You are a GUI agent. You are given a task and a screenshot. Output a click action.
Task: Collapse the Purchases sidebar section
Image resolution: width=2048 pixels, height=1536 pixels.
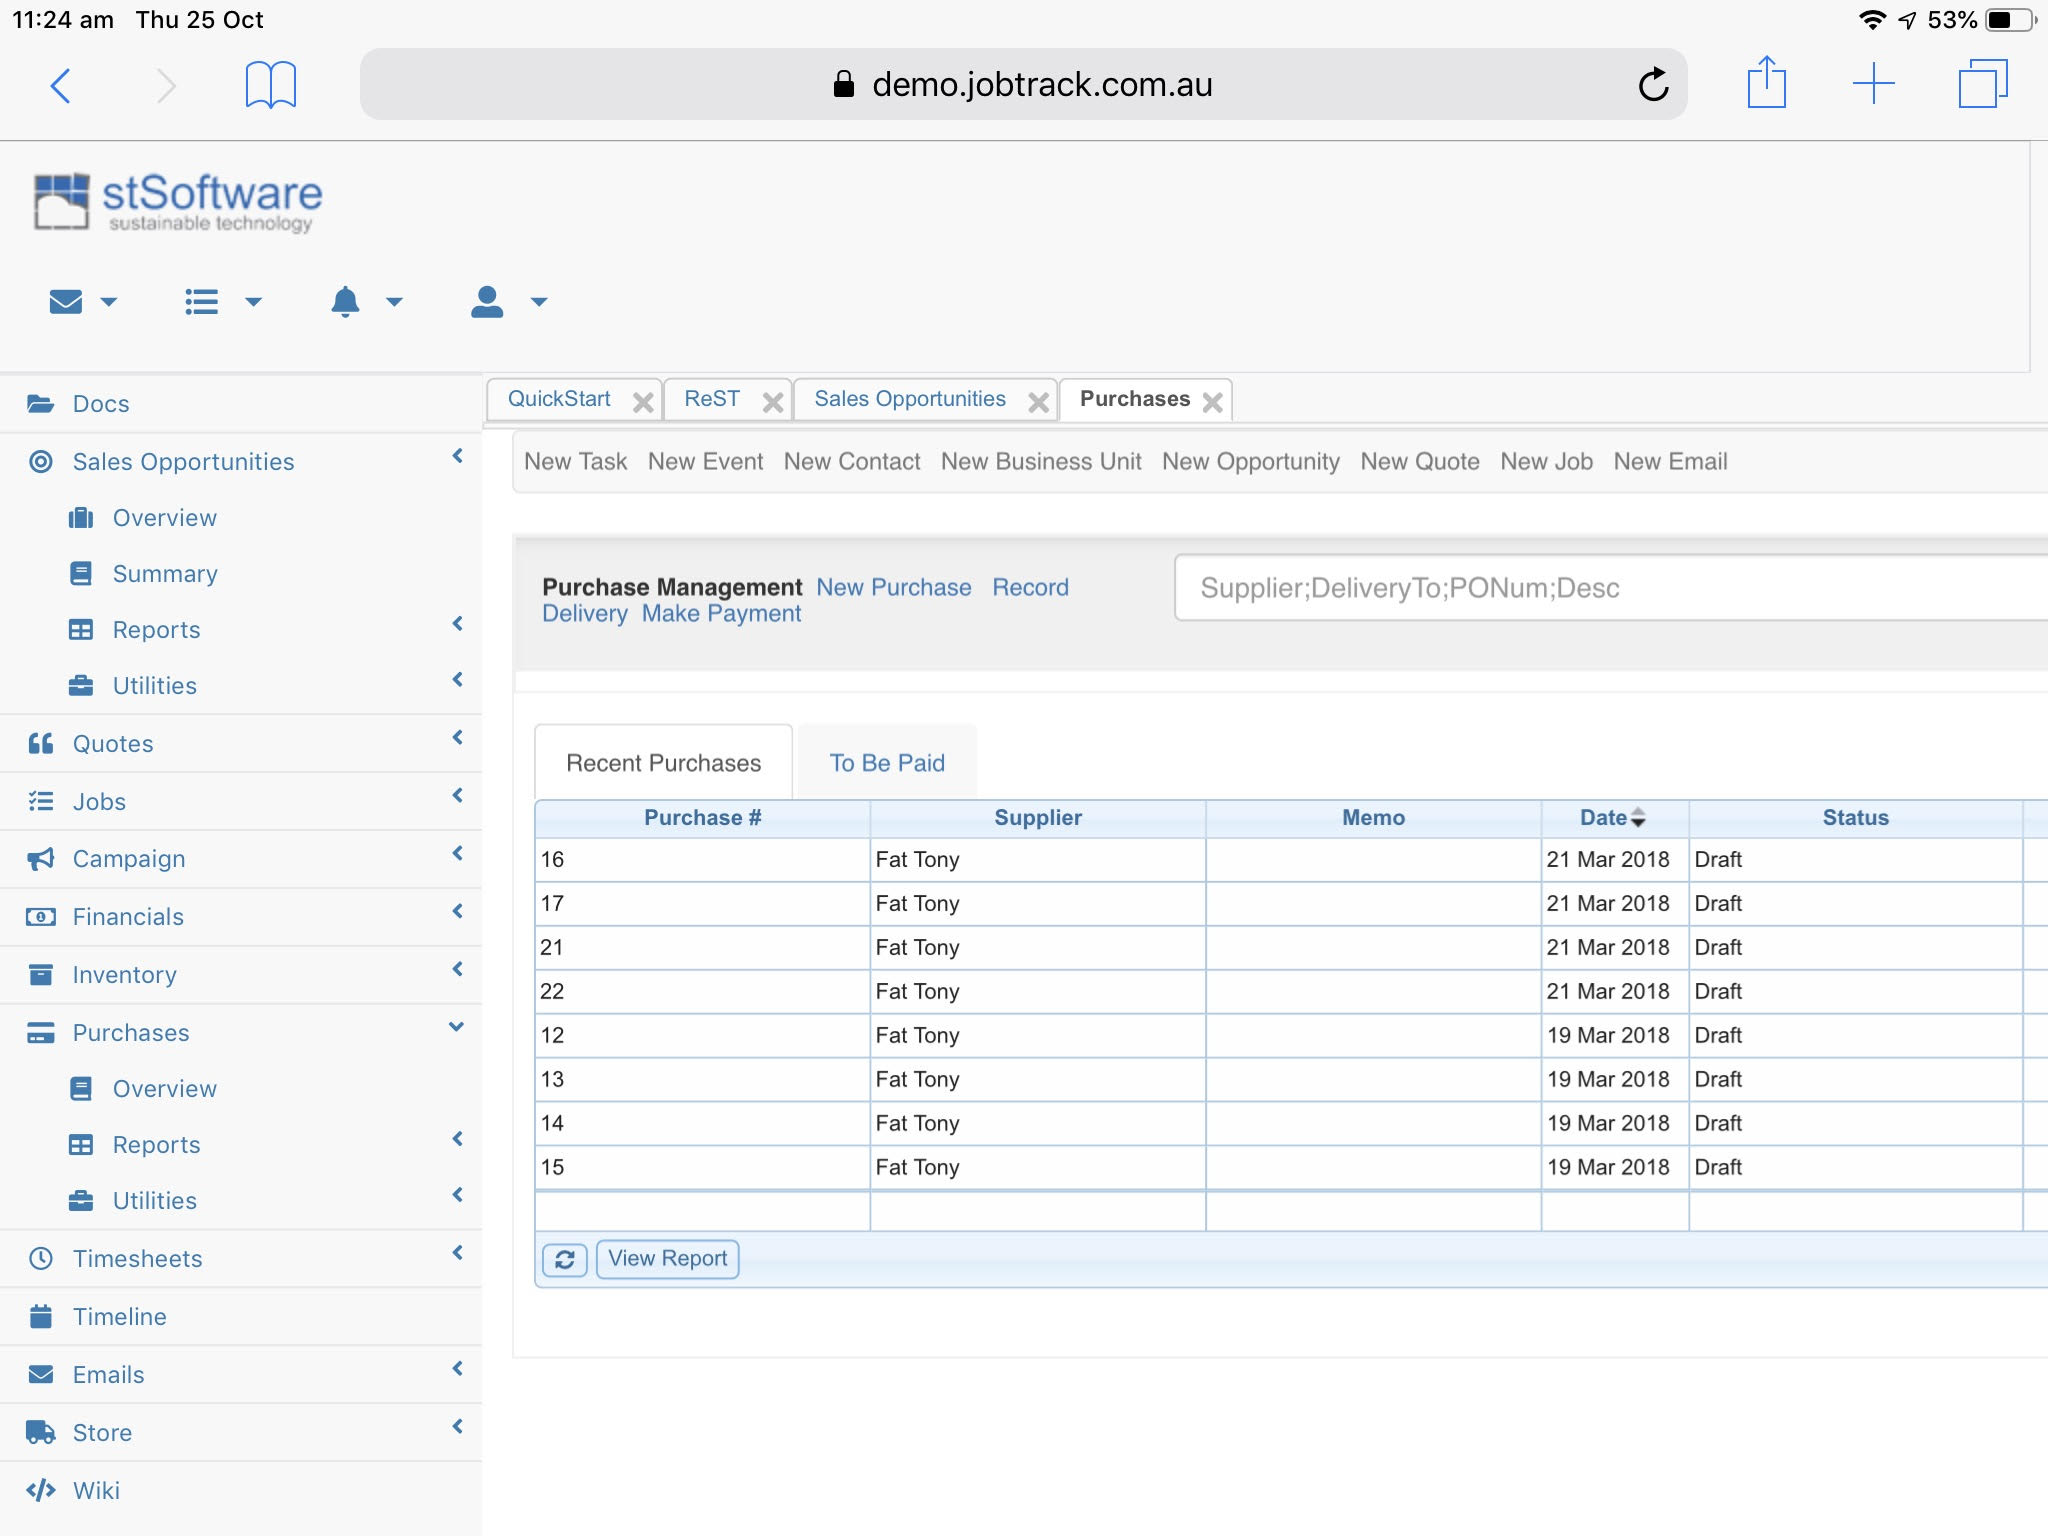457,1028
